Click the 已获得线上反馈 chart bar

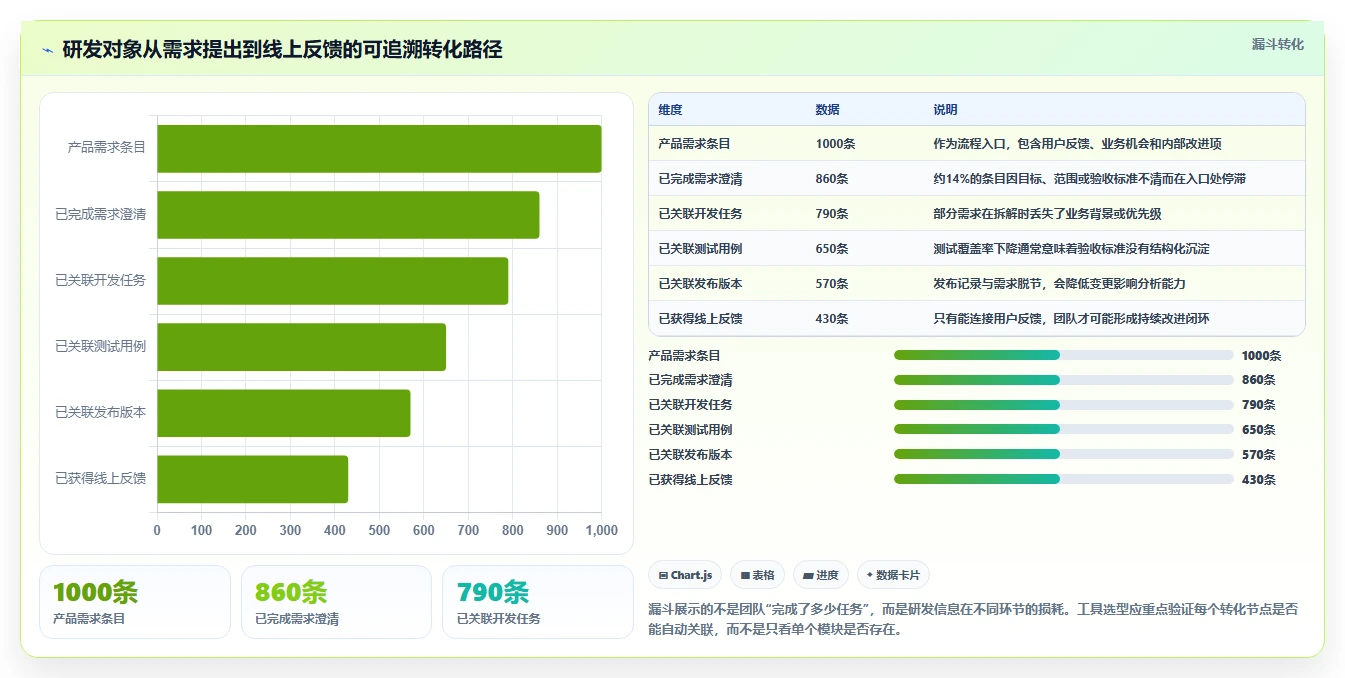click(252, 478)
